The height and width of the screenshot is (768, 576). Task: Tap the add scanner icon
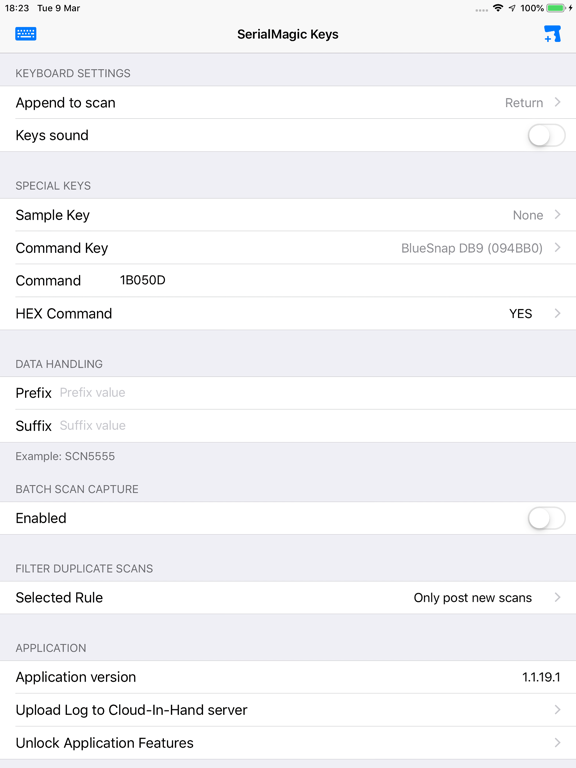(552, 34)
